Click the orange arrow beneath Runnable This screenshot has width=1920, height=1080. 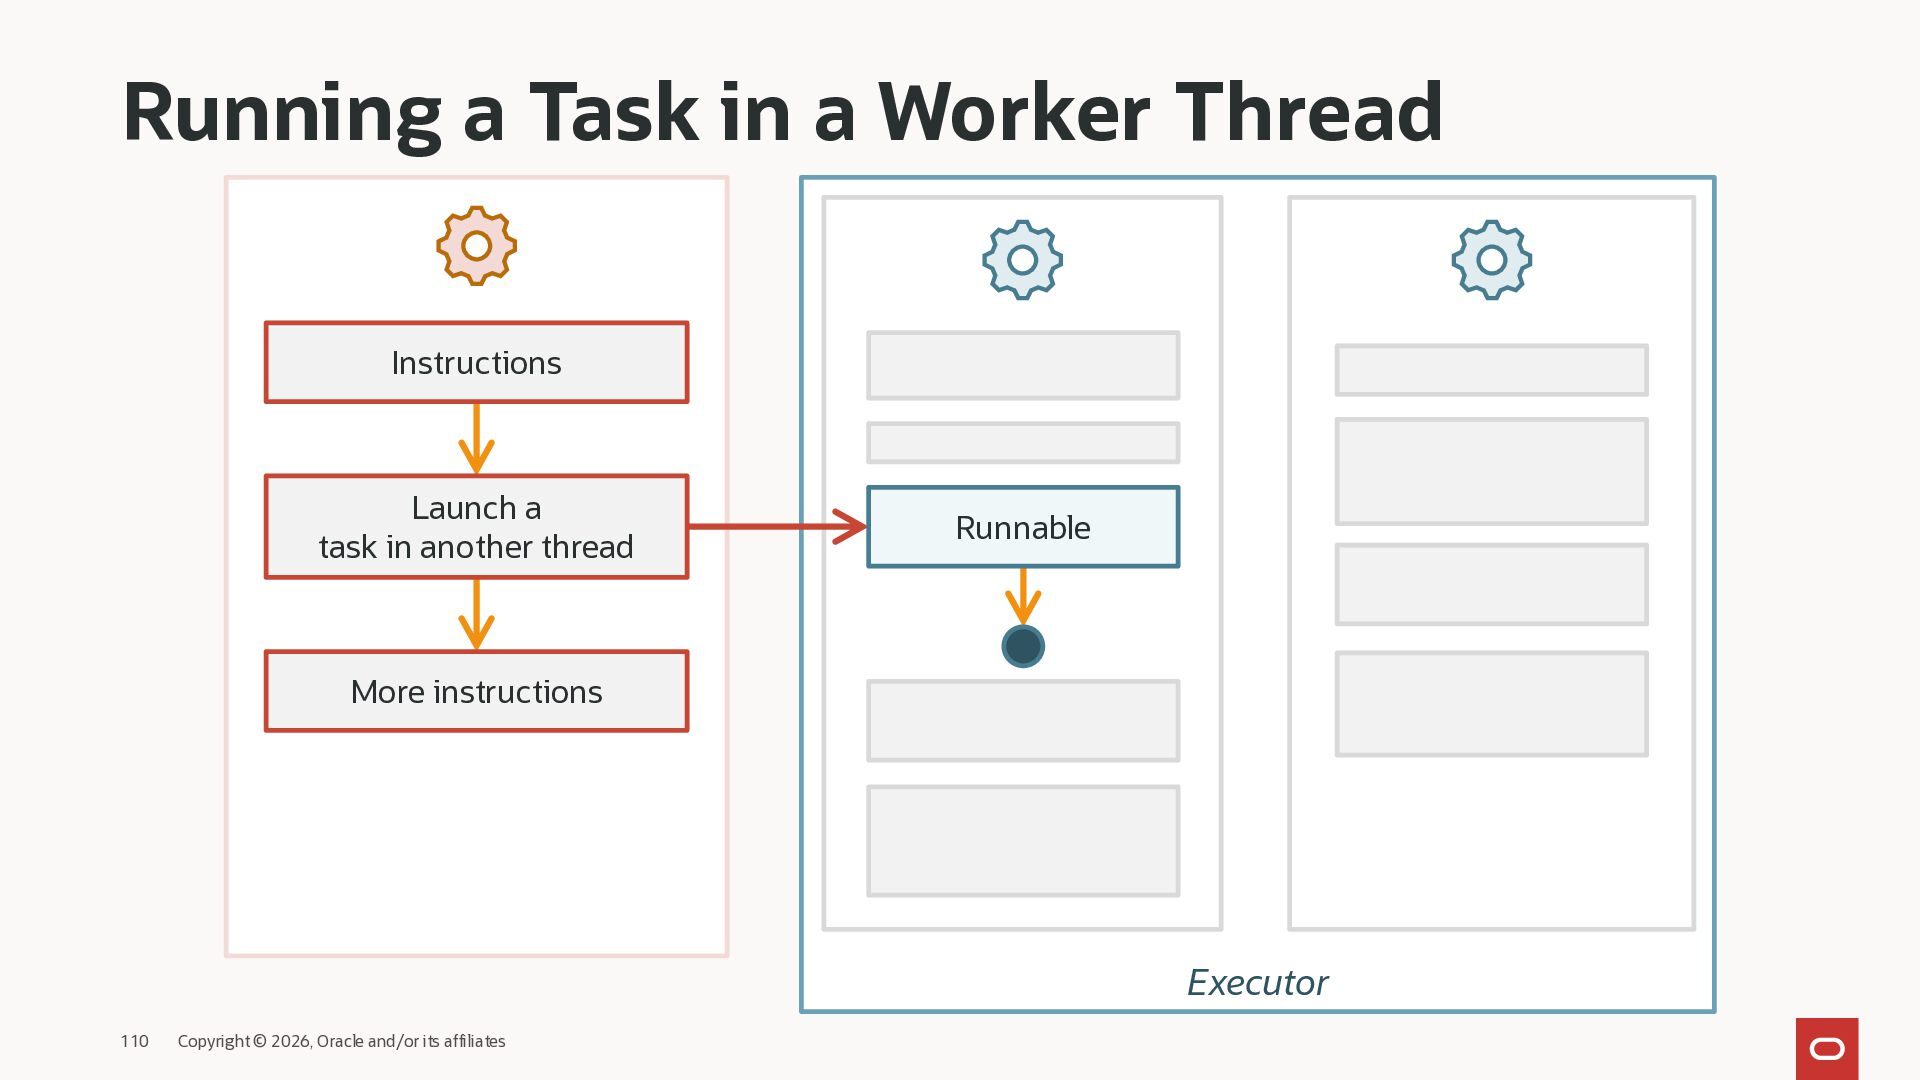click(1023, 596)
